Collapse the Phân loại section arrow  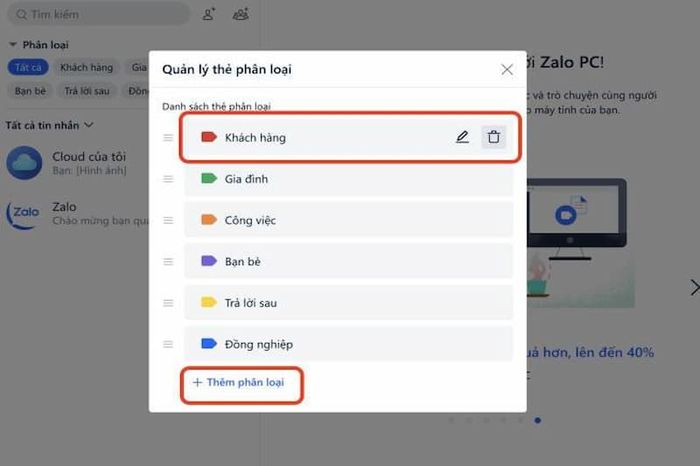click(x=13, y=44)
